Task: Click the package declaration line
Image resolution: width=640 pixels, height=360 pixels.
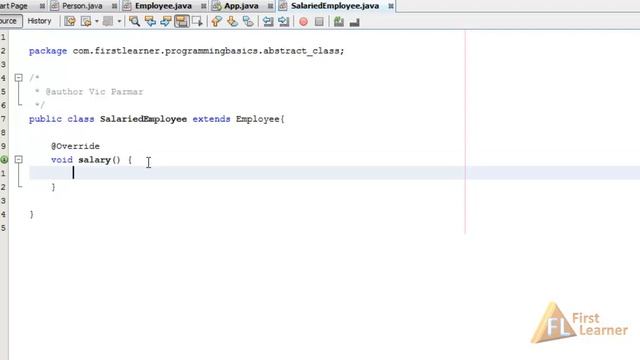Action: [187, 51]
